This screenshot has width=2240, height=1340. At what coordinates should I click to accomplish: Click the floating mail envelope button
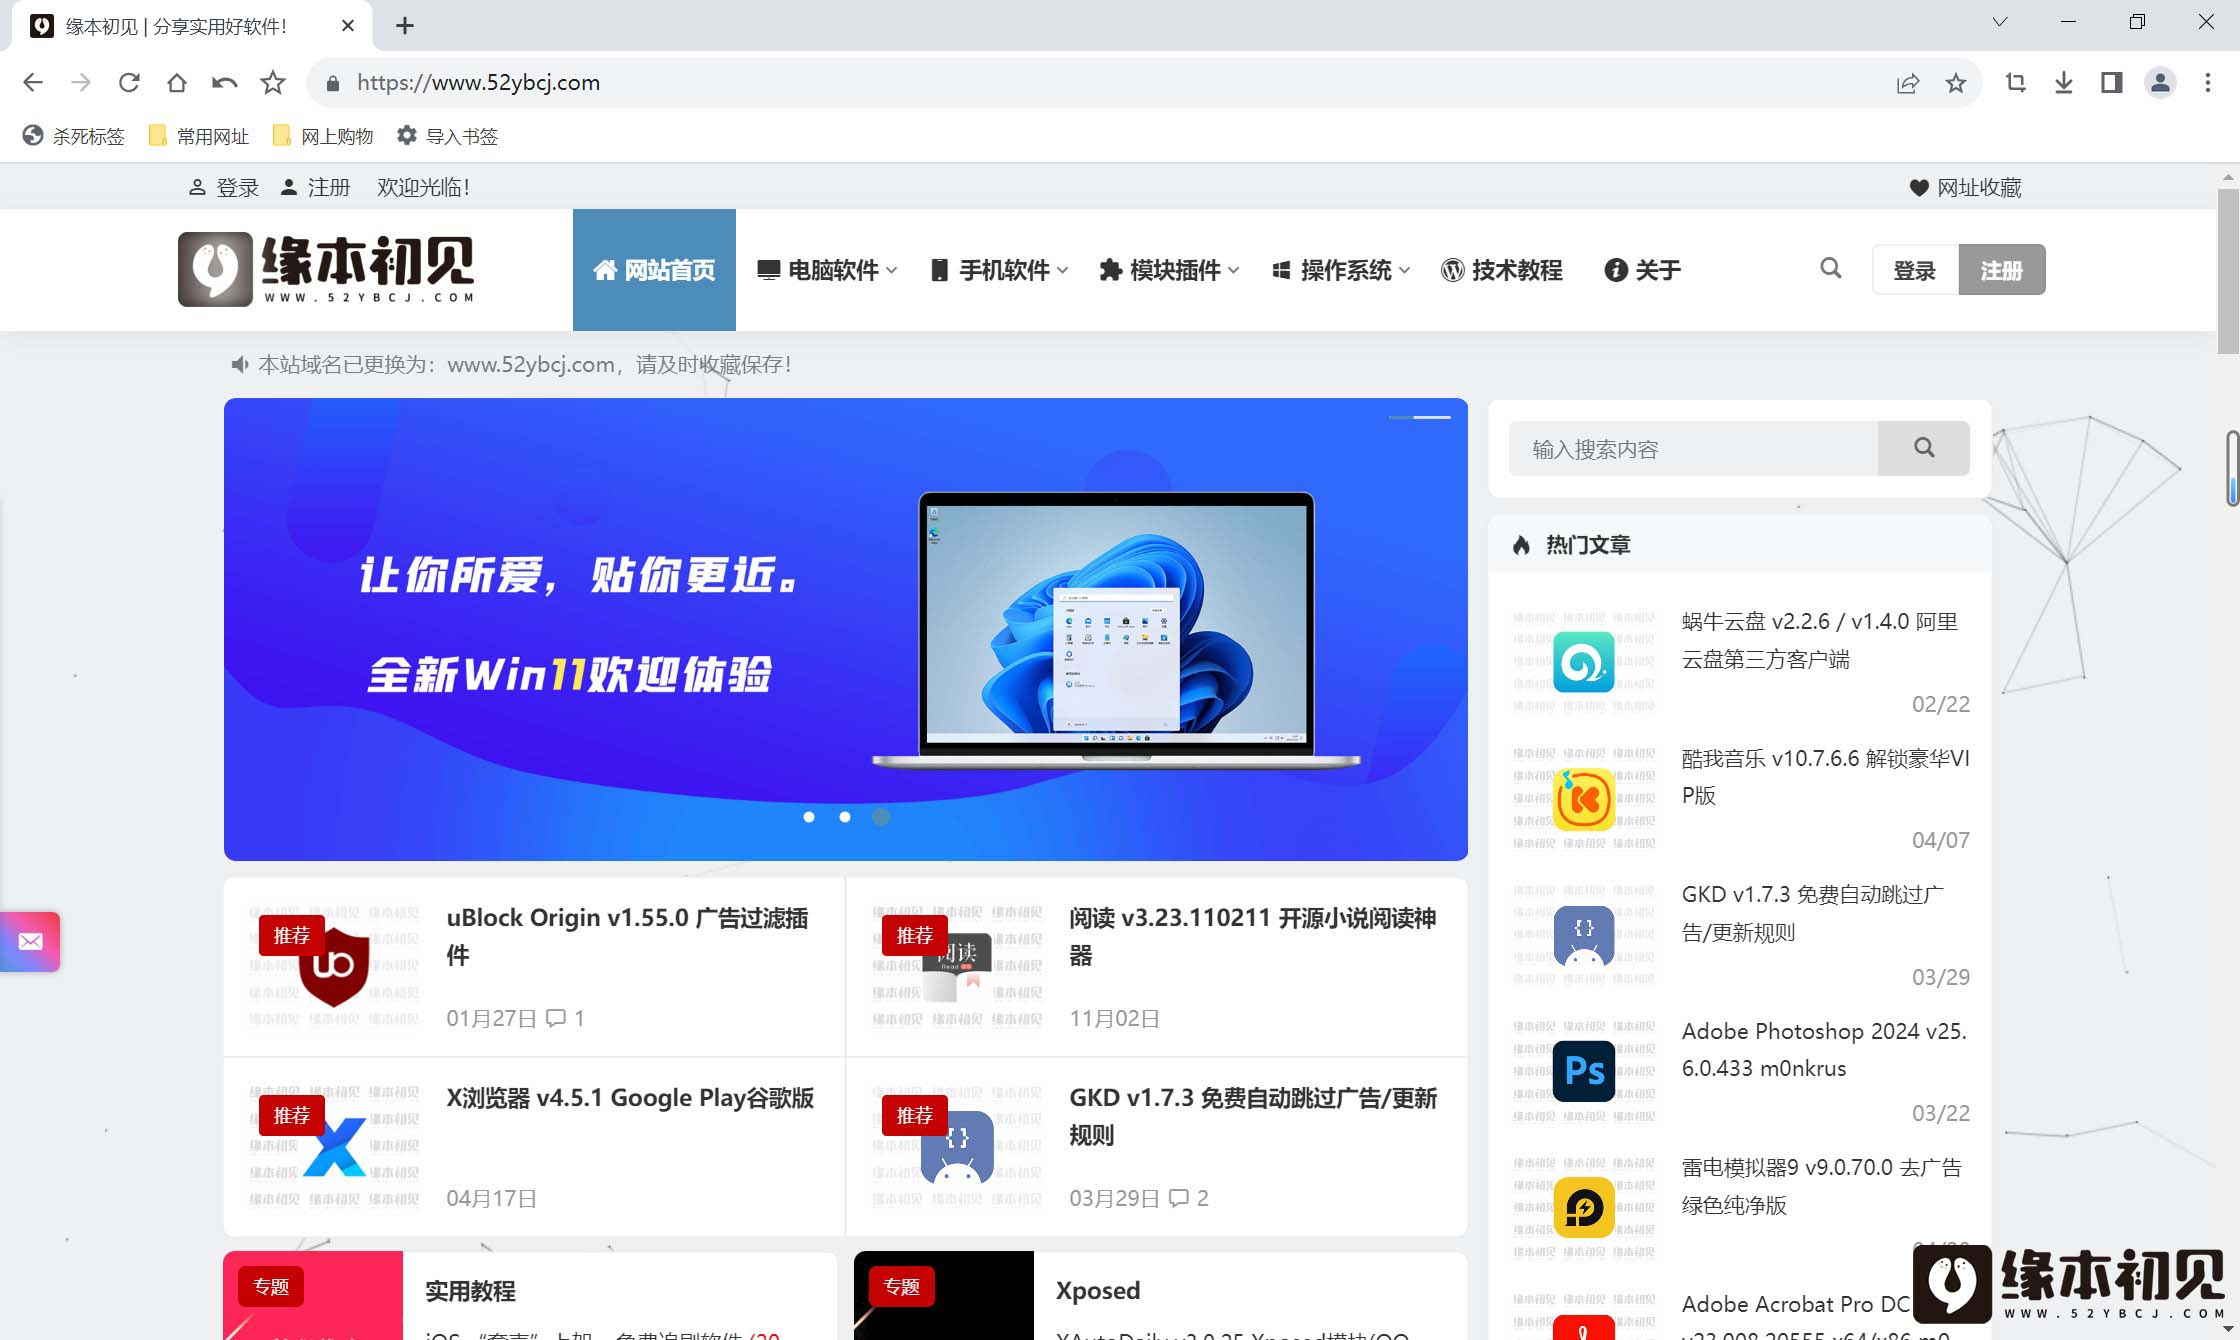pyautogui.click(x=30, y=941)
